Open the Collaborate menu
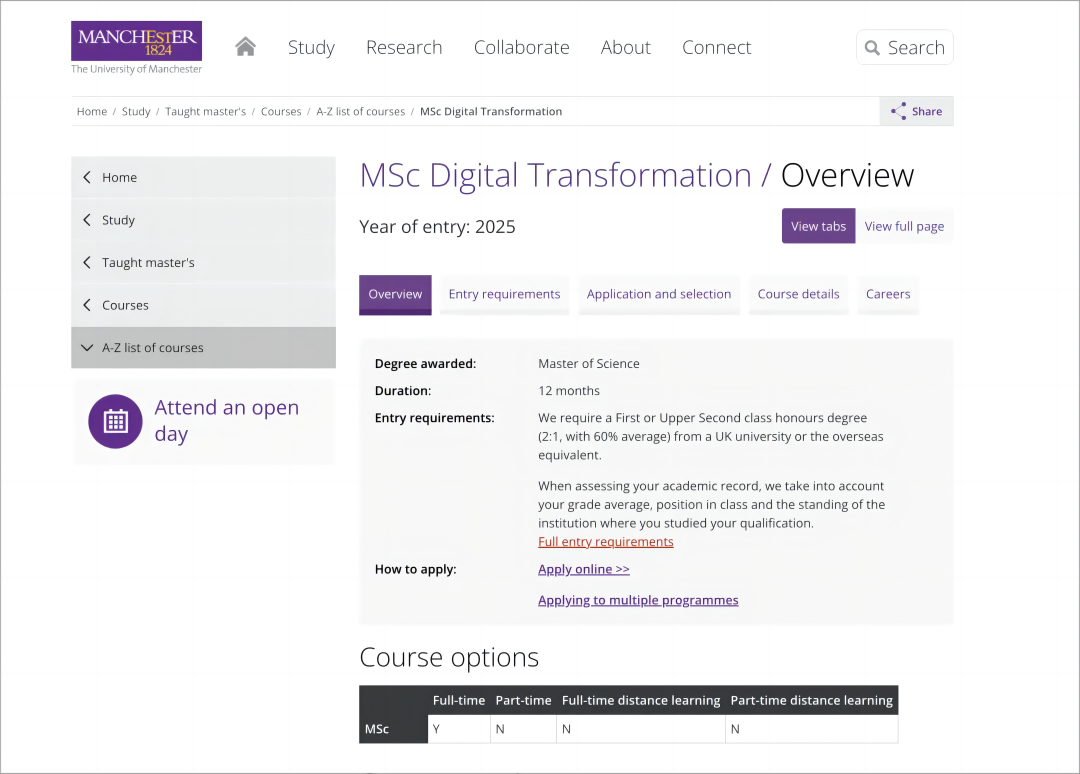 [x=521, y=48]
